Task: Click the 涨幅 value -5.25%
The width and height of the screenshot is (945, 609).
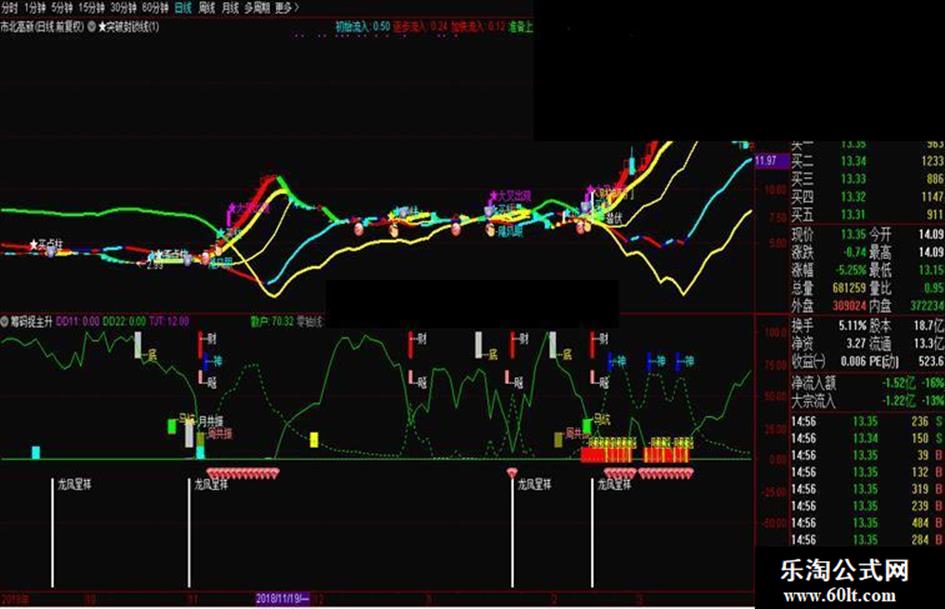Action: click(x=851, y=270)
